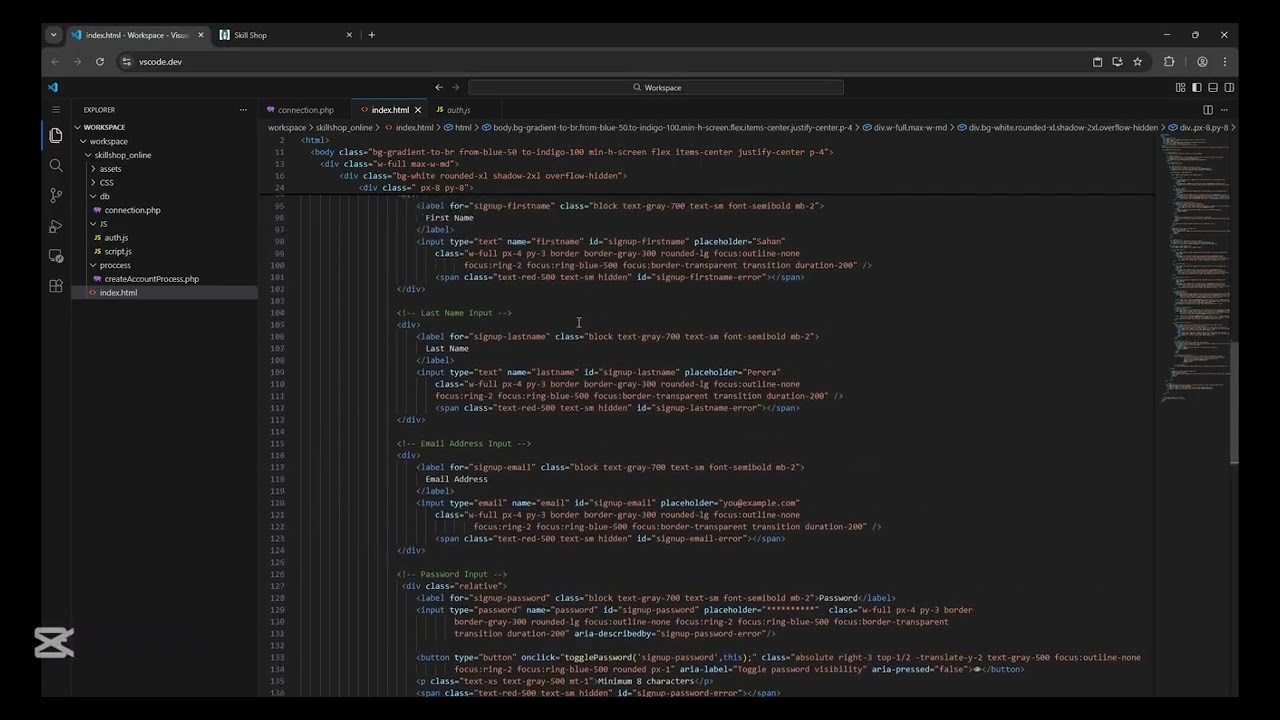Viewport: 1280px width, 720px height.
Task: Open the Explorer view in activity bar
Action: 56,135
